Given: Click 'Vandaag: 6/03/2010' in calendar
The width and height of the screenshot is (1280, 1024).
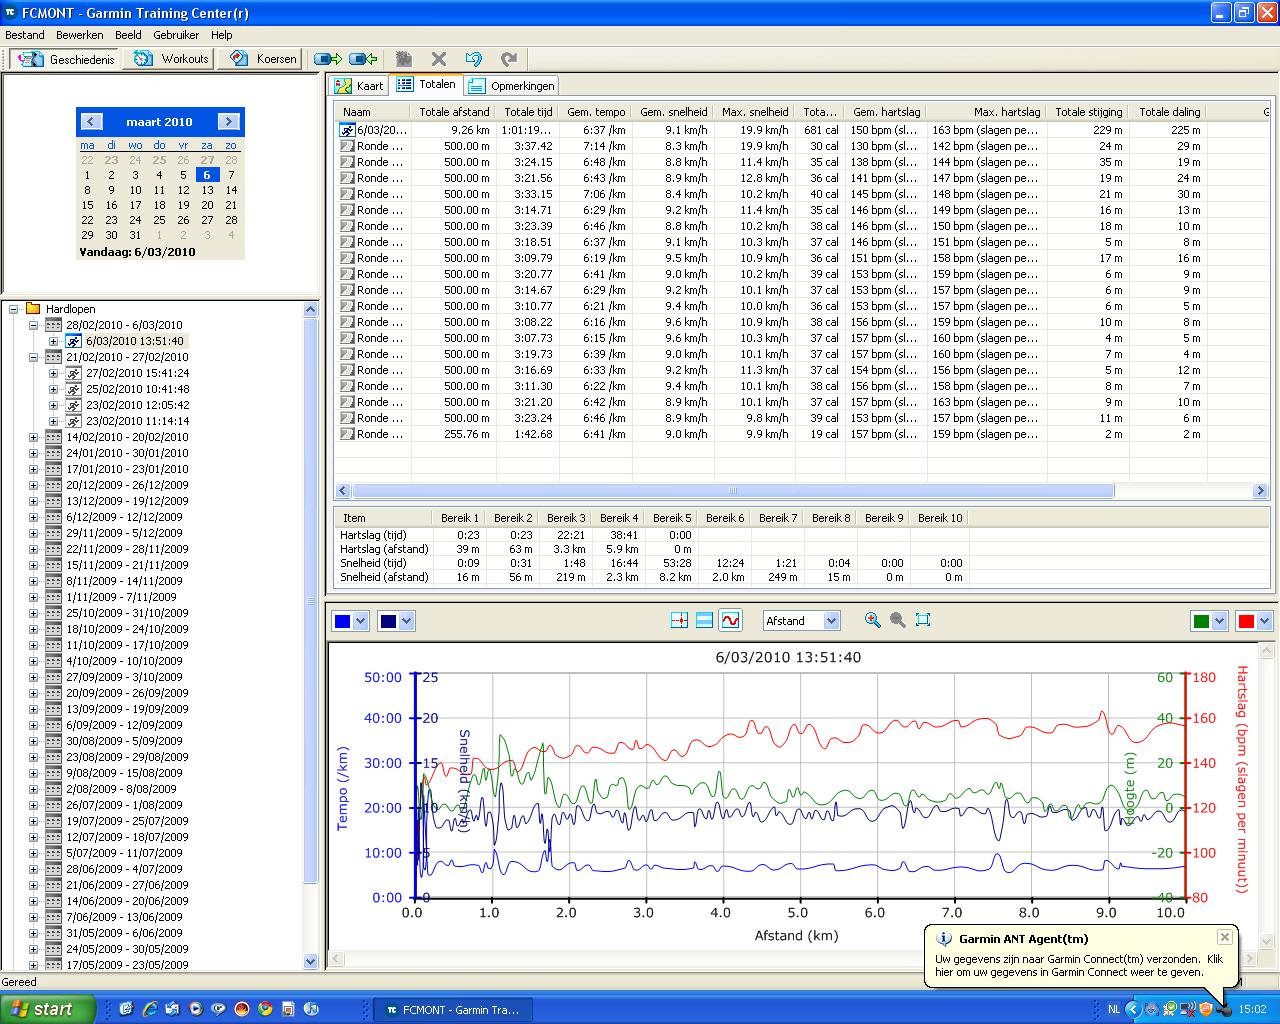Looking at the screenshot, I should click(x=137, y=252).
